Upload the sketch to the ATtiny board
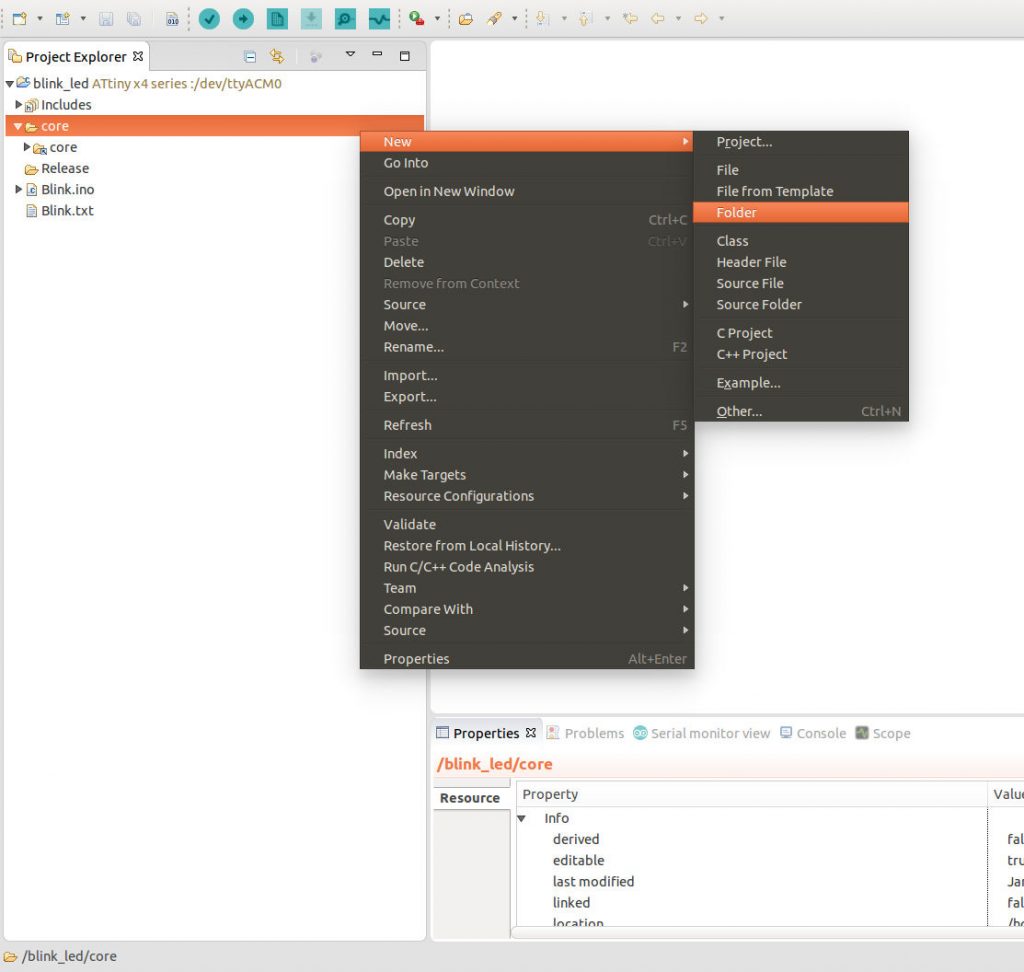Viewport: 1024px width, 972px height. 245,18
